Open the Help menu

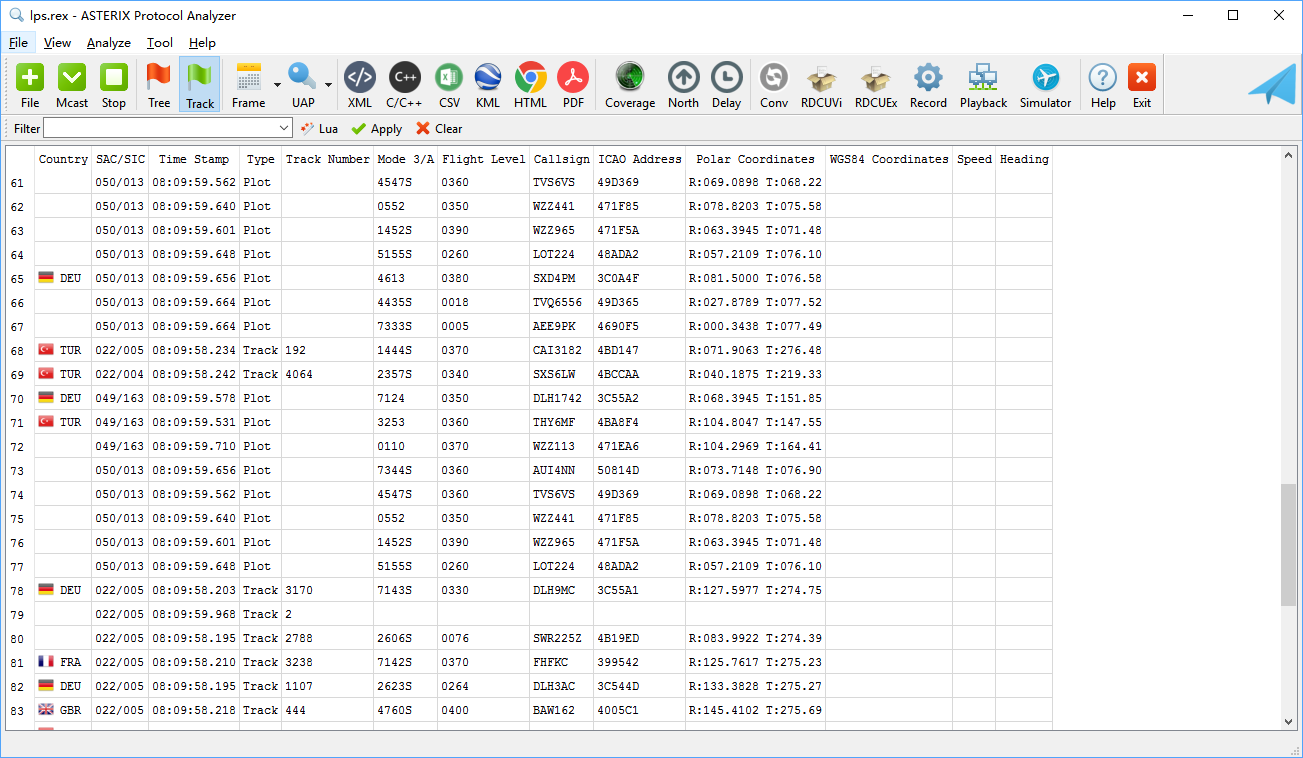coord(202,43)
